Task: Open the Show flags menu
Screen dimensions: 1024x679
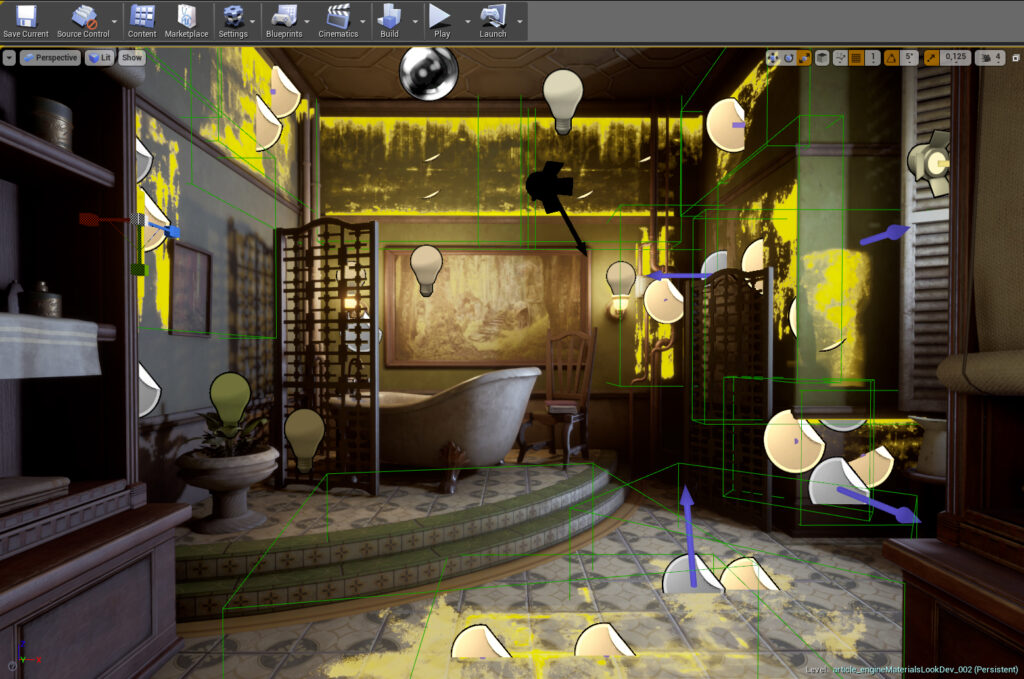Action: point(131,58)
